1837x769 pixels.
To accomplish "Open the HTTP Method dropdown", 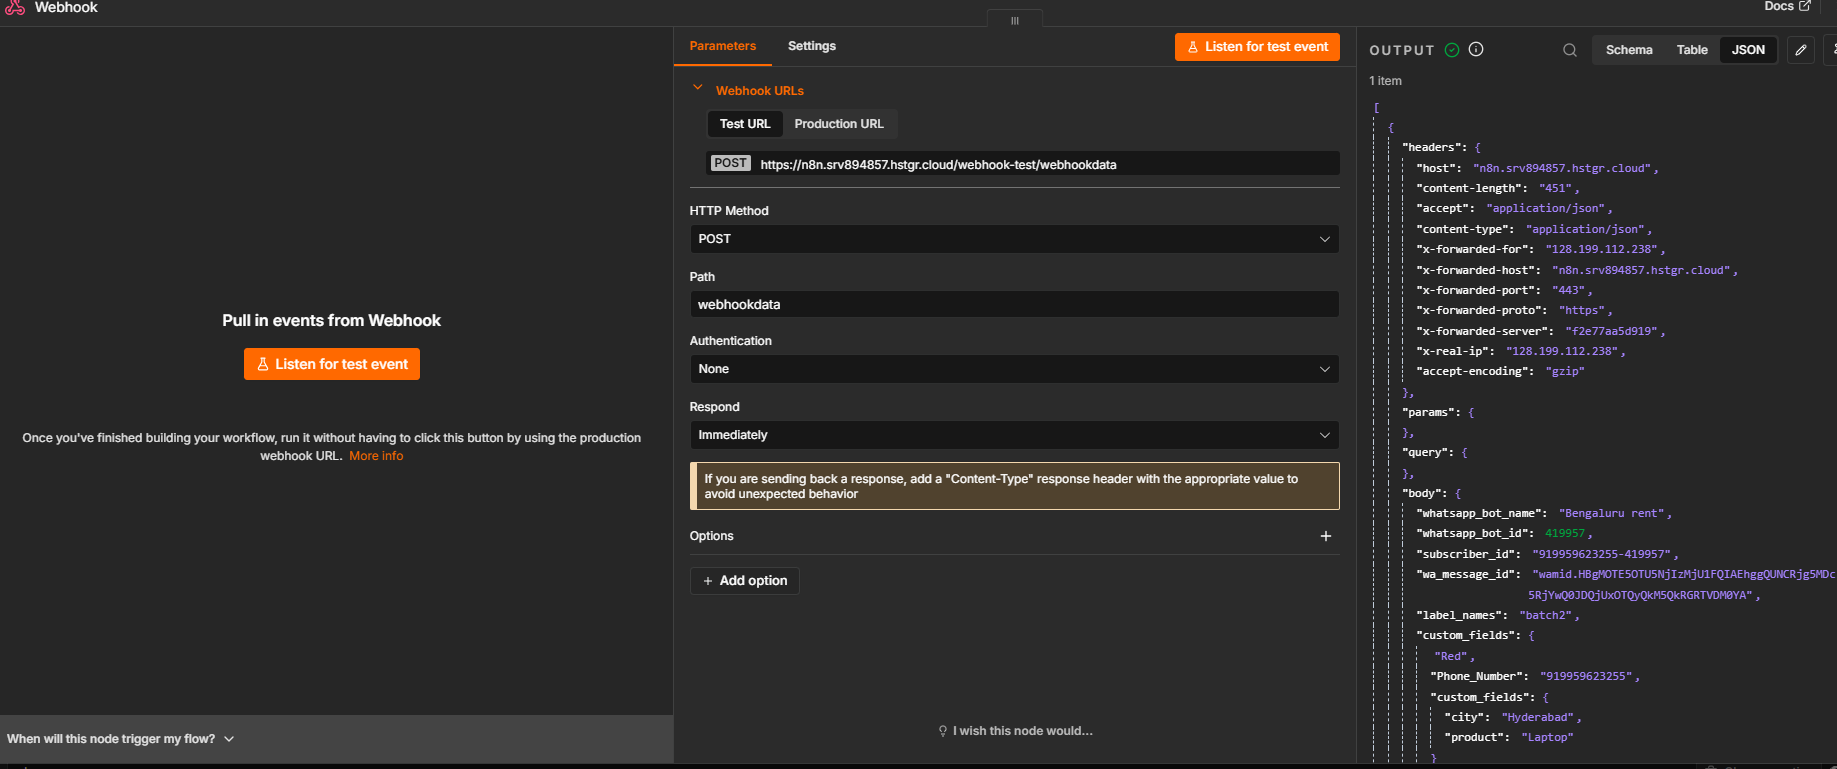I will [1014, 239].
